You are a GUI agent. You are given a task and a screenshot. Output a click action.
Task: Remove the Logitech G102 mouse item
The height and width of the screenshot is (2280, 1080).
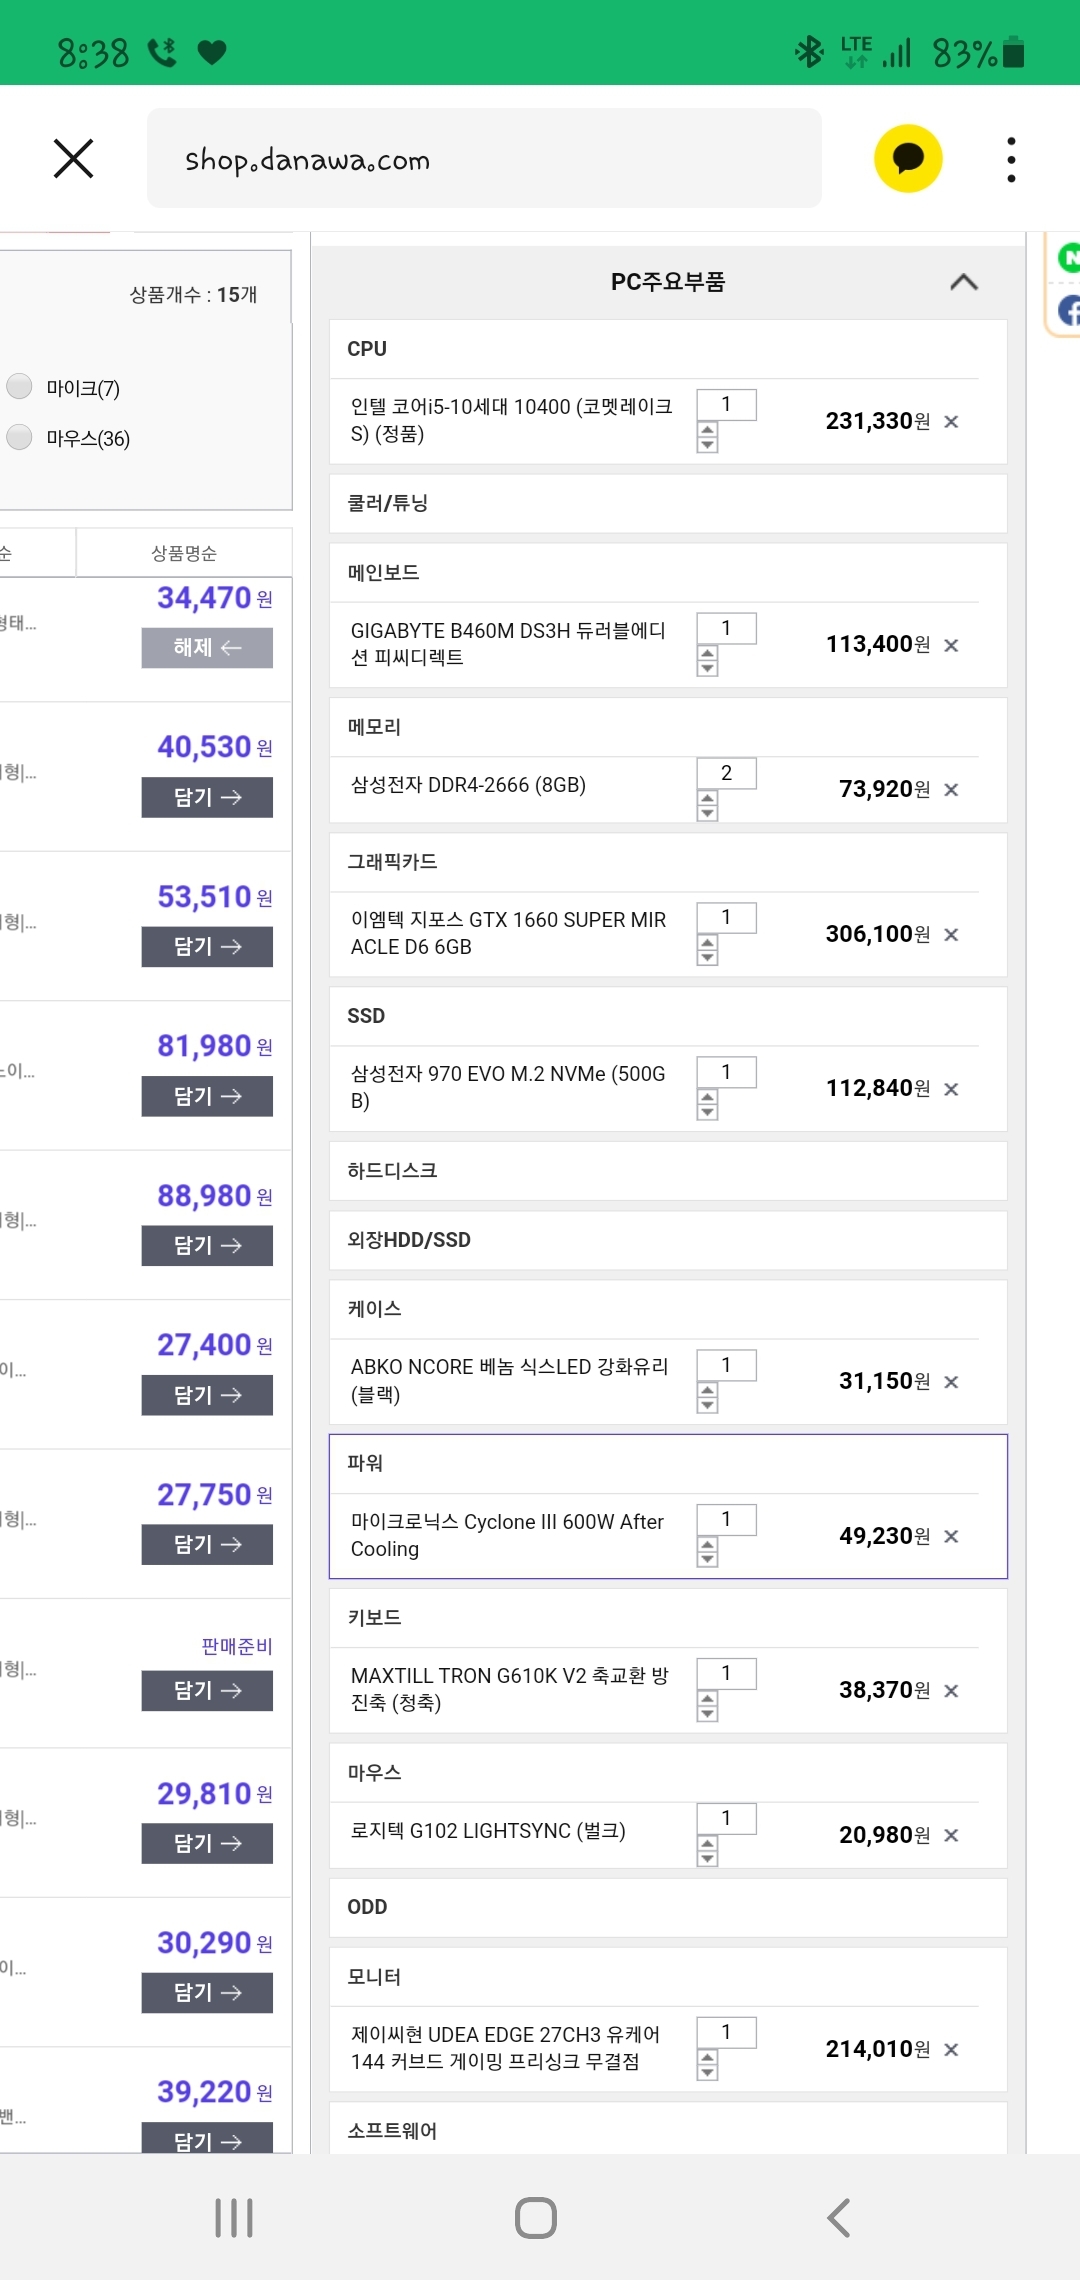951,1836
